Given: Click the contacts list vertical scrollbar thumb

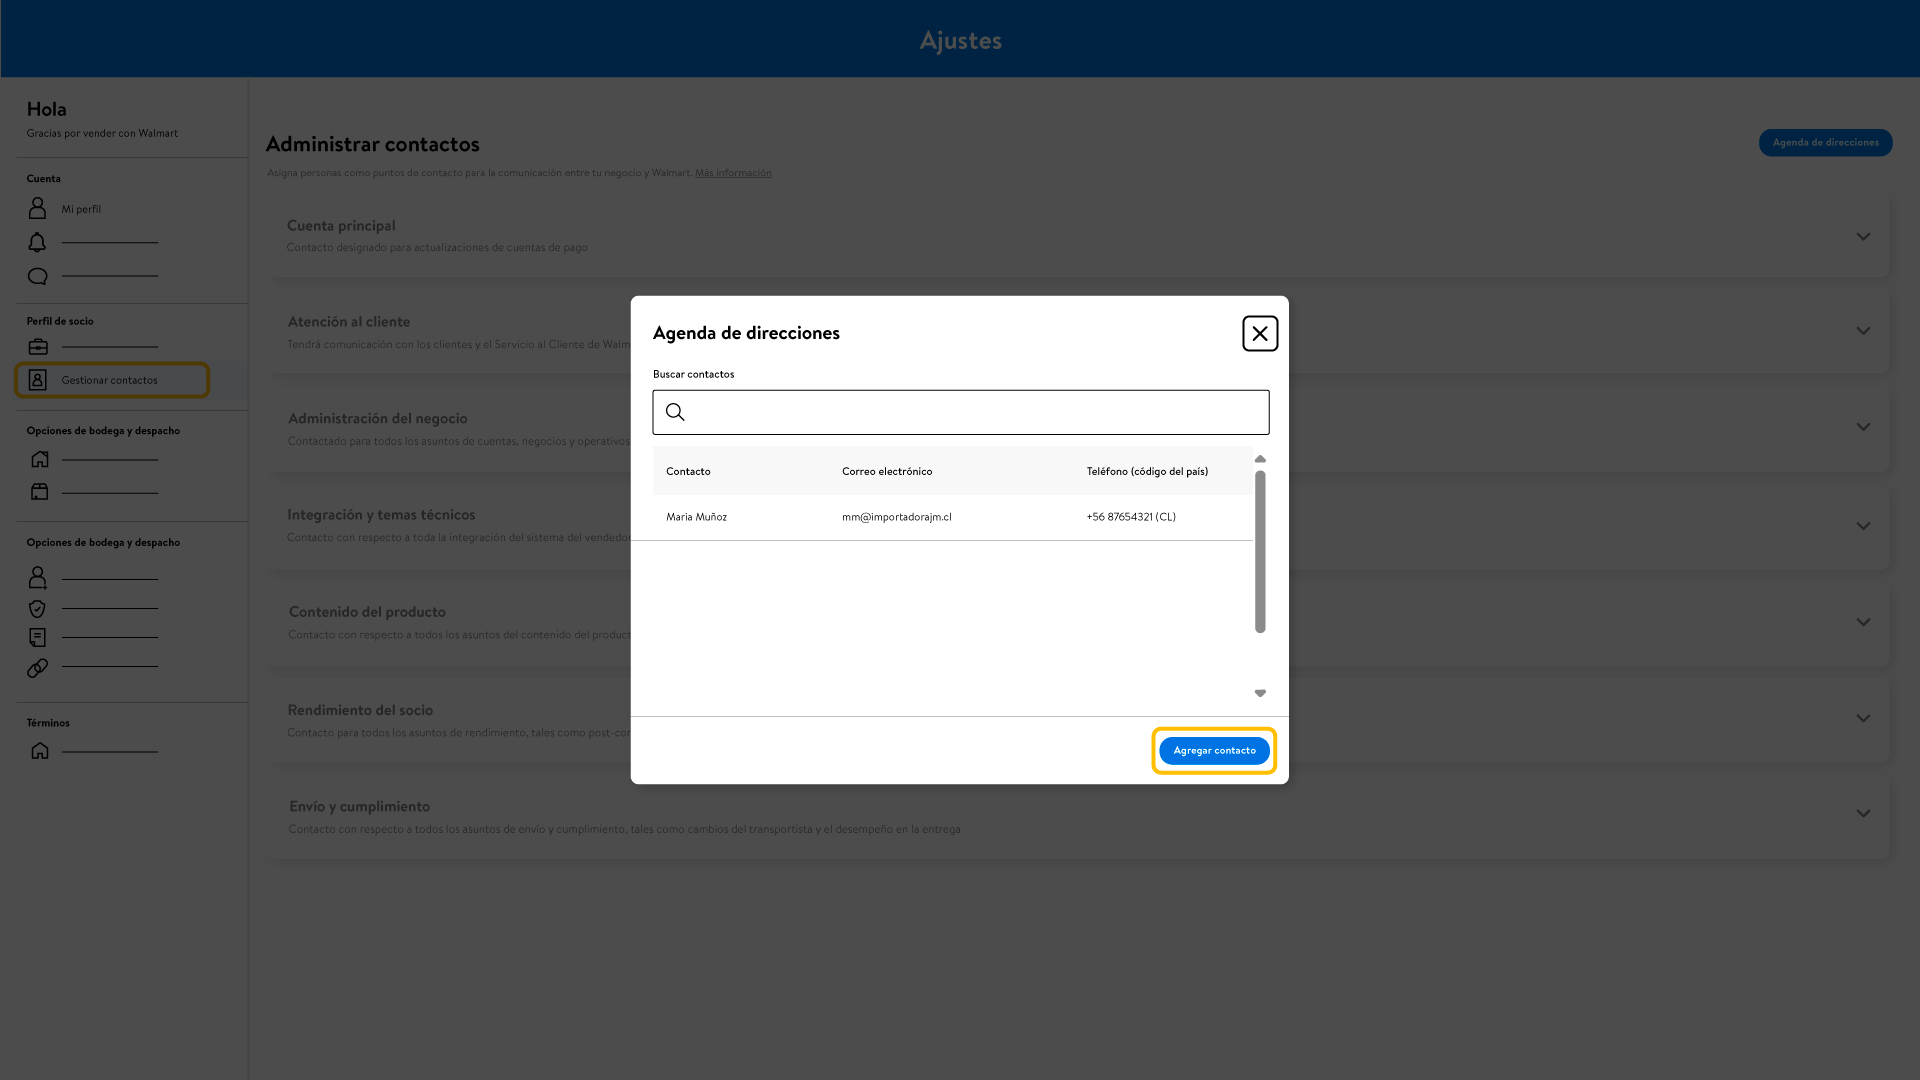Looking at the screenshot, I should 1259,551.
